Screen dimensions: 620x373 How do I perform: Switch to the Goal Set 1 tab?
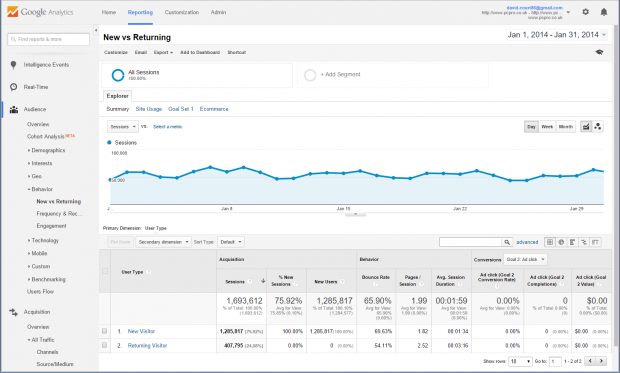[x=181, y=109]
